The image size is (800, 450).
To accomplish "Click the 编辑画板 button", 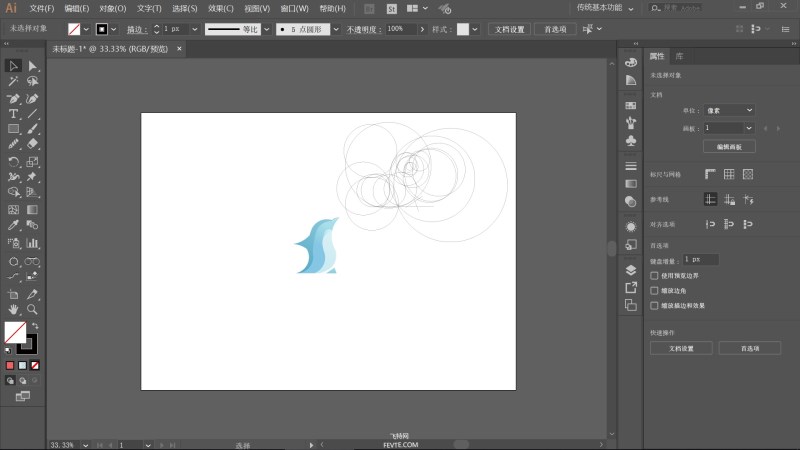I will pyautogui.click(x=729, y=146).
